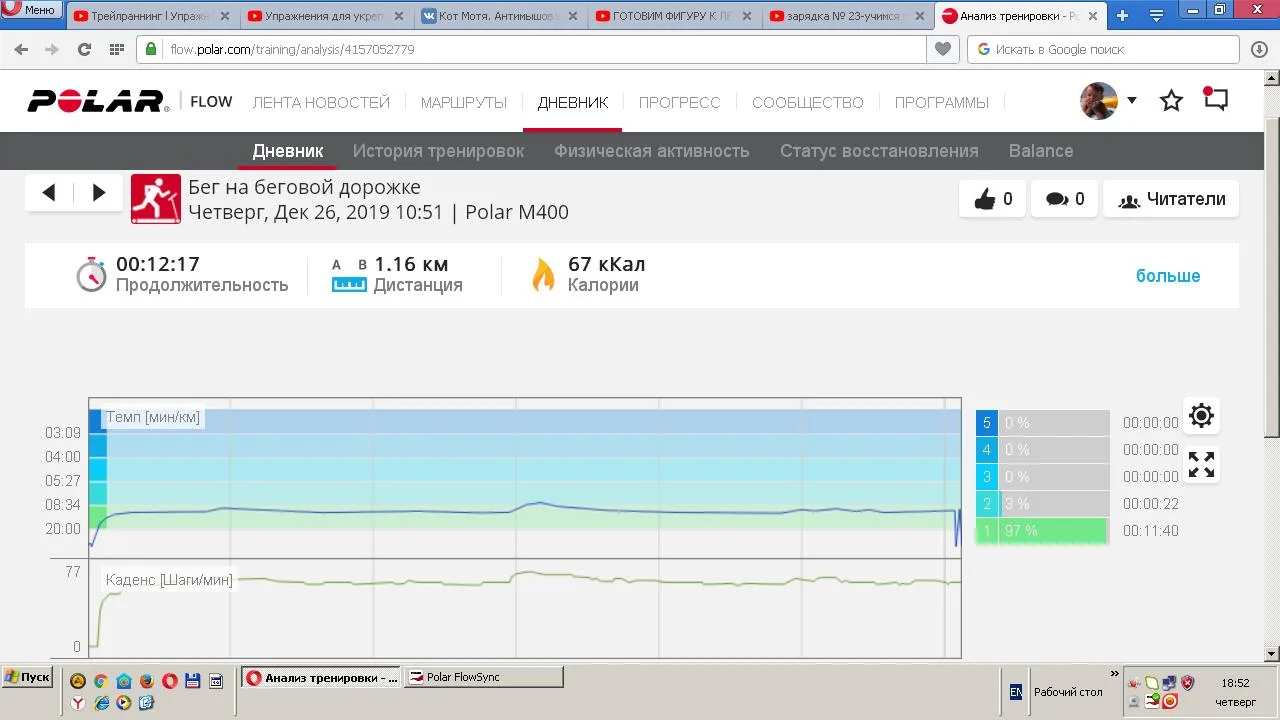Click the browser forward arrow

click(52, 49)
